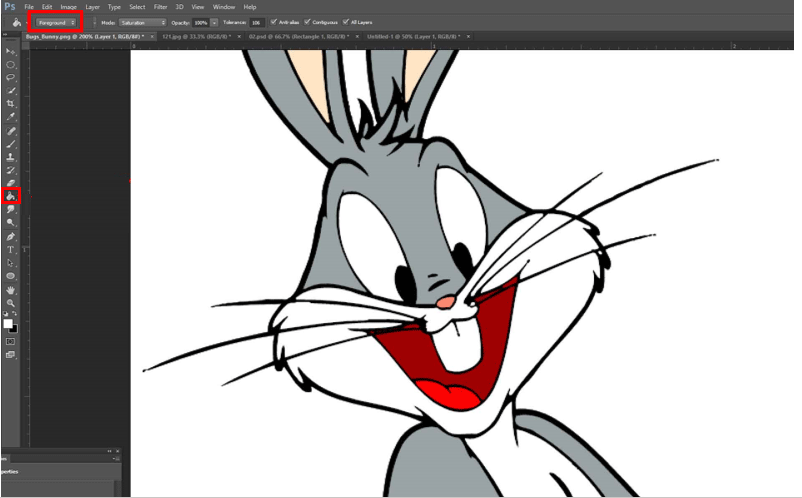Open the Foreground fill source dropdown
This screenshot has width=802, height=498.
coord(56,22)
